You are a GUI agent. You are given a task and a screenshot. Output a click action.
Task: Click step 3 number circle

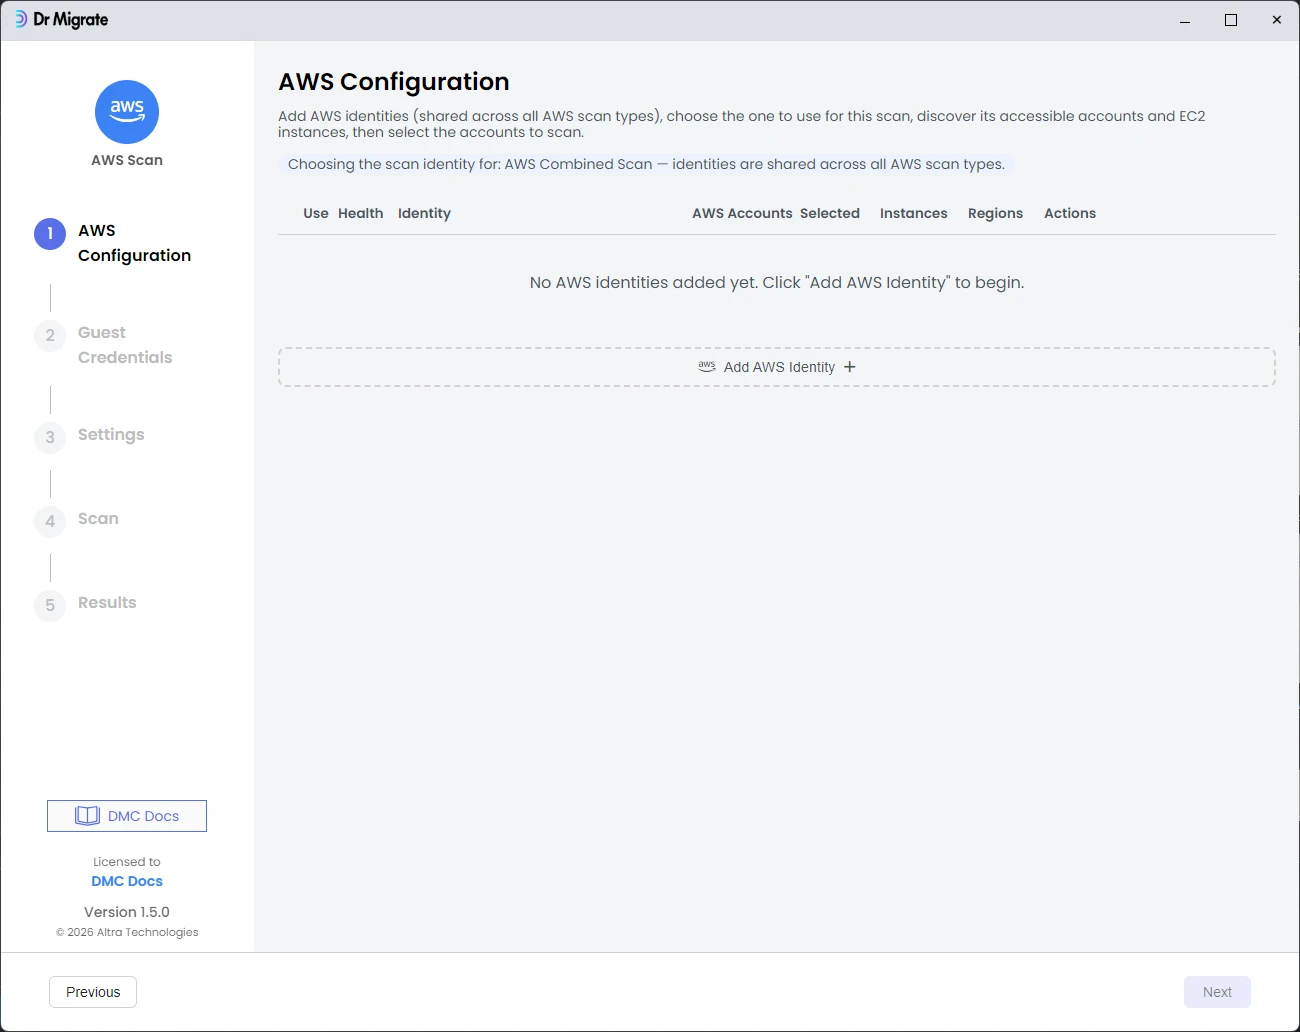pos(50,437)
